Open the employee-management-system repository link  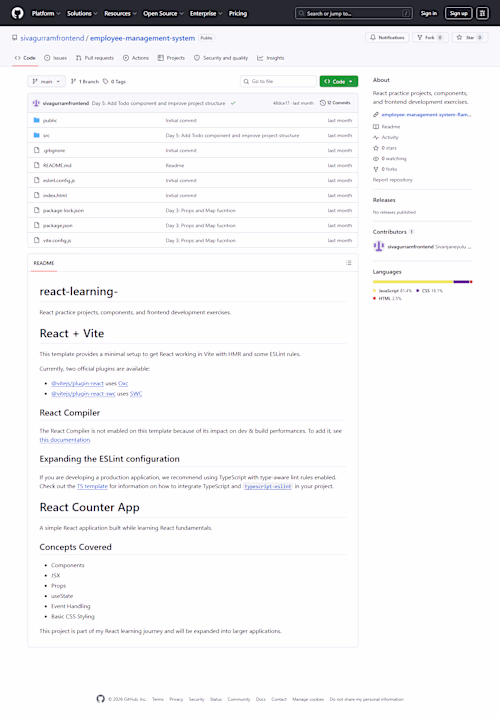(142, 38)
